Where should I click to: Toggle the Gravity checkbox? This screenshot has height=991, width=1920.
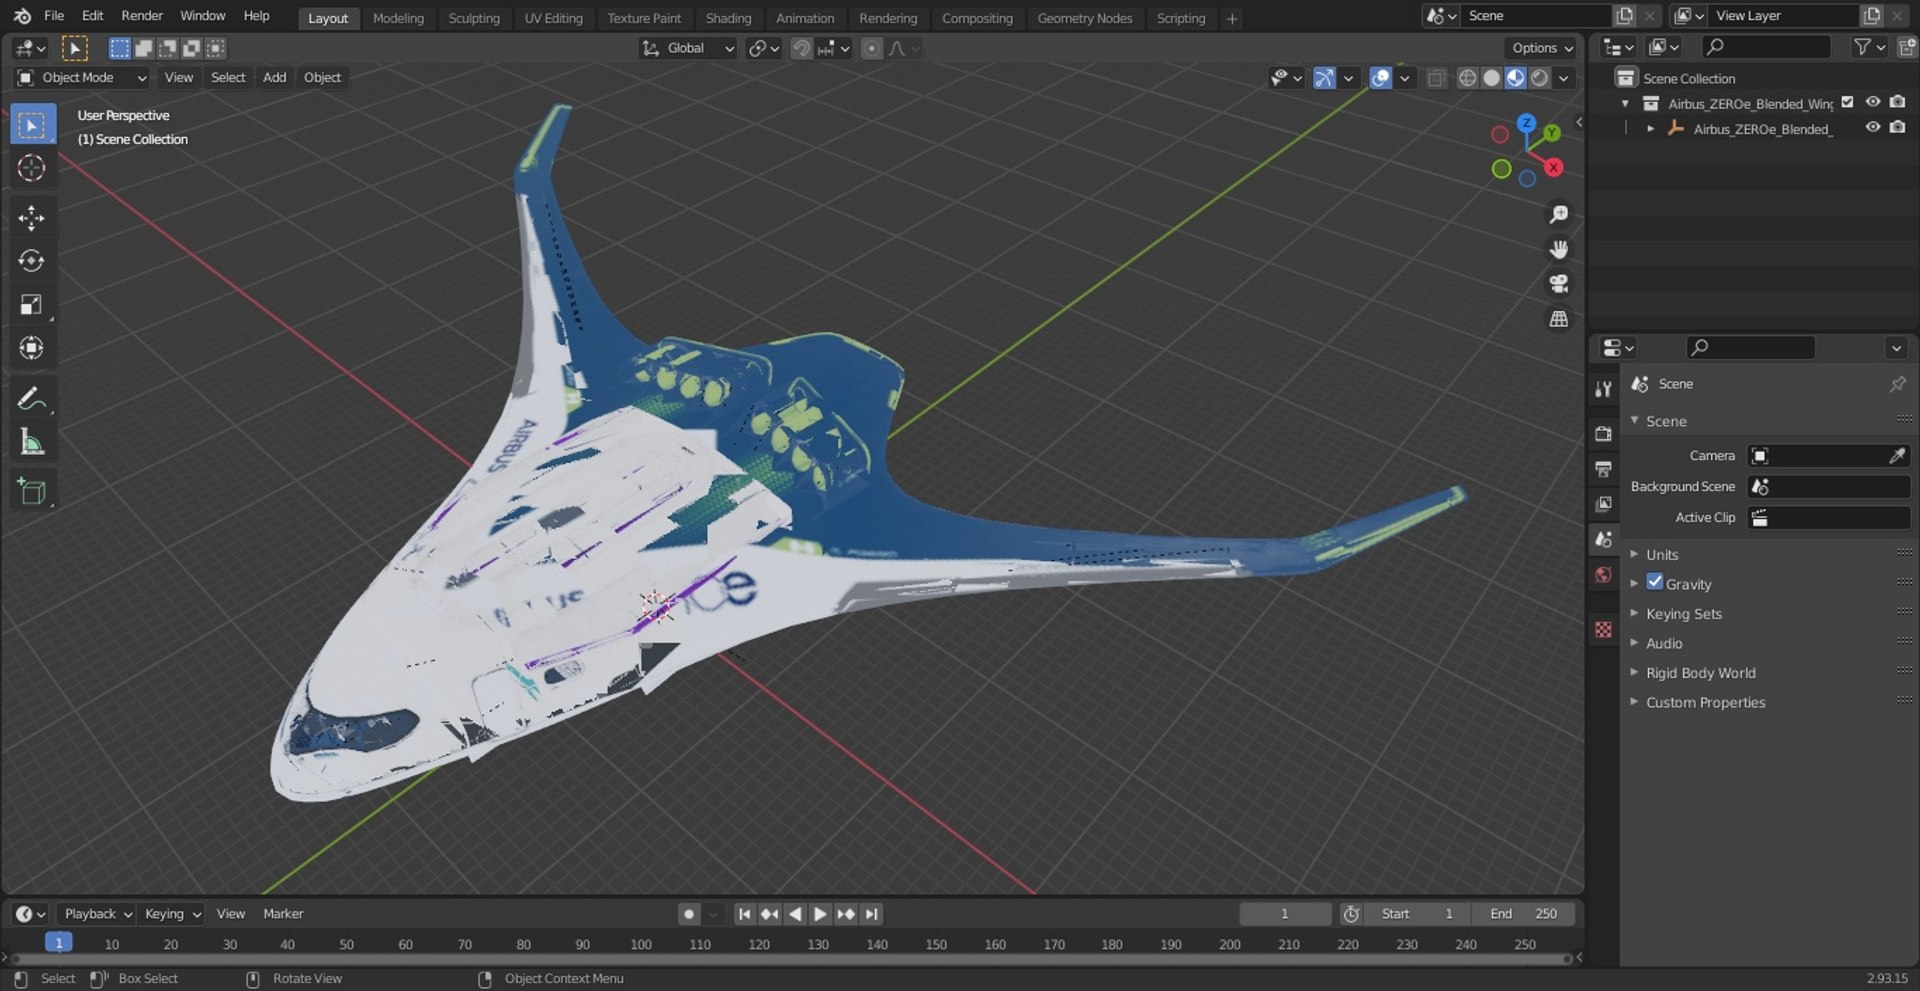(1655, 583)
